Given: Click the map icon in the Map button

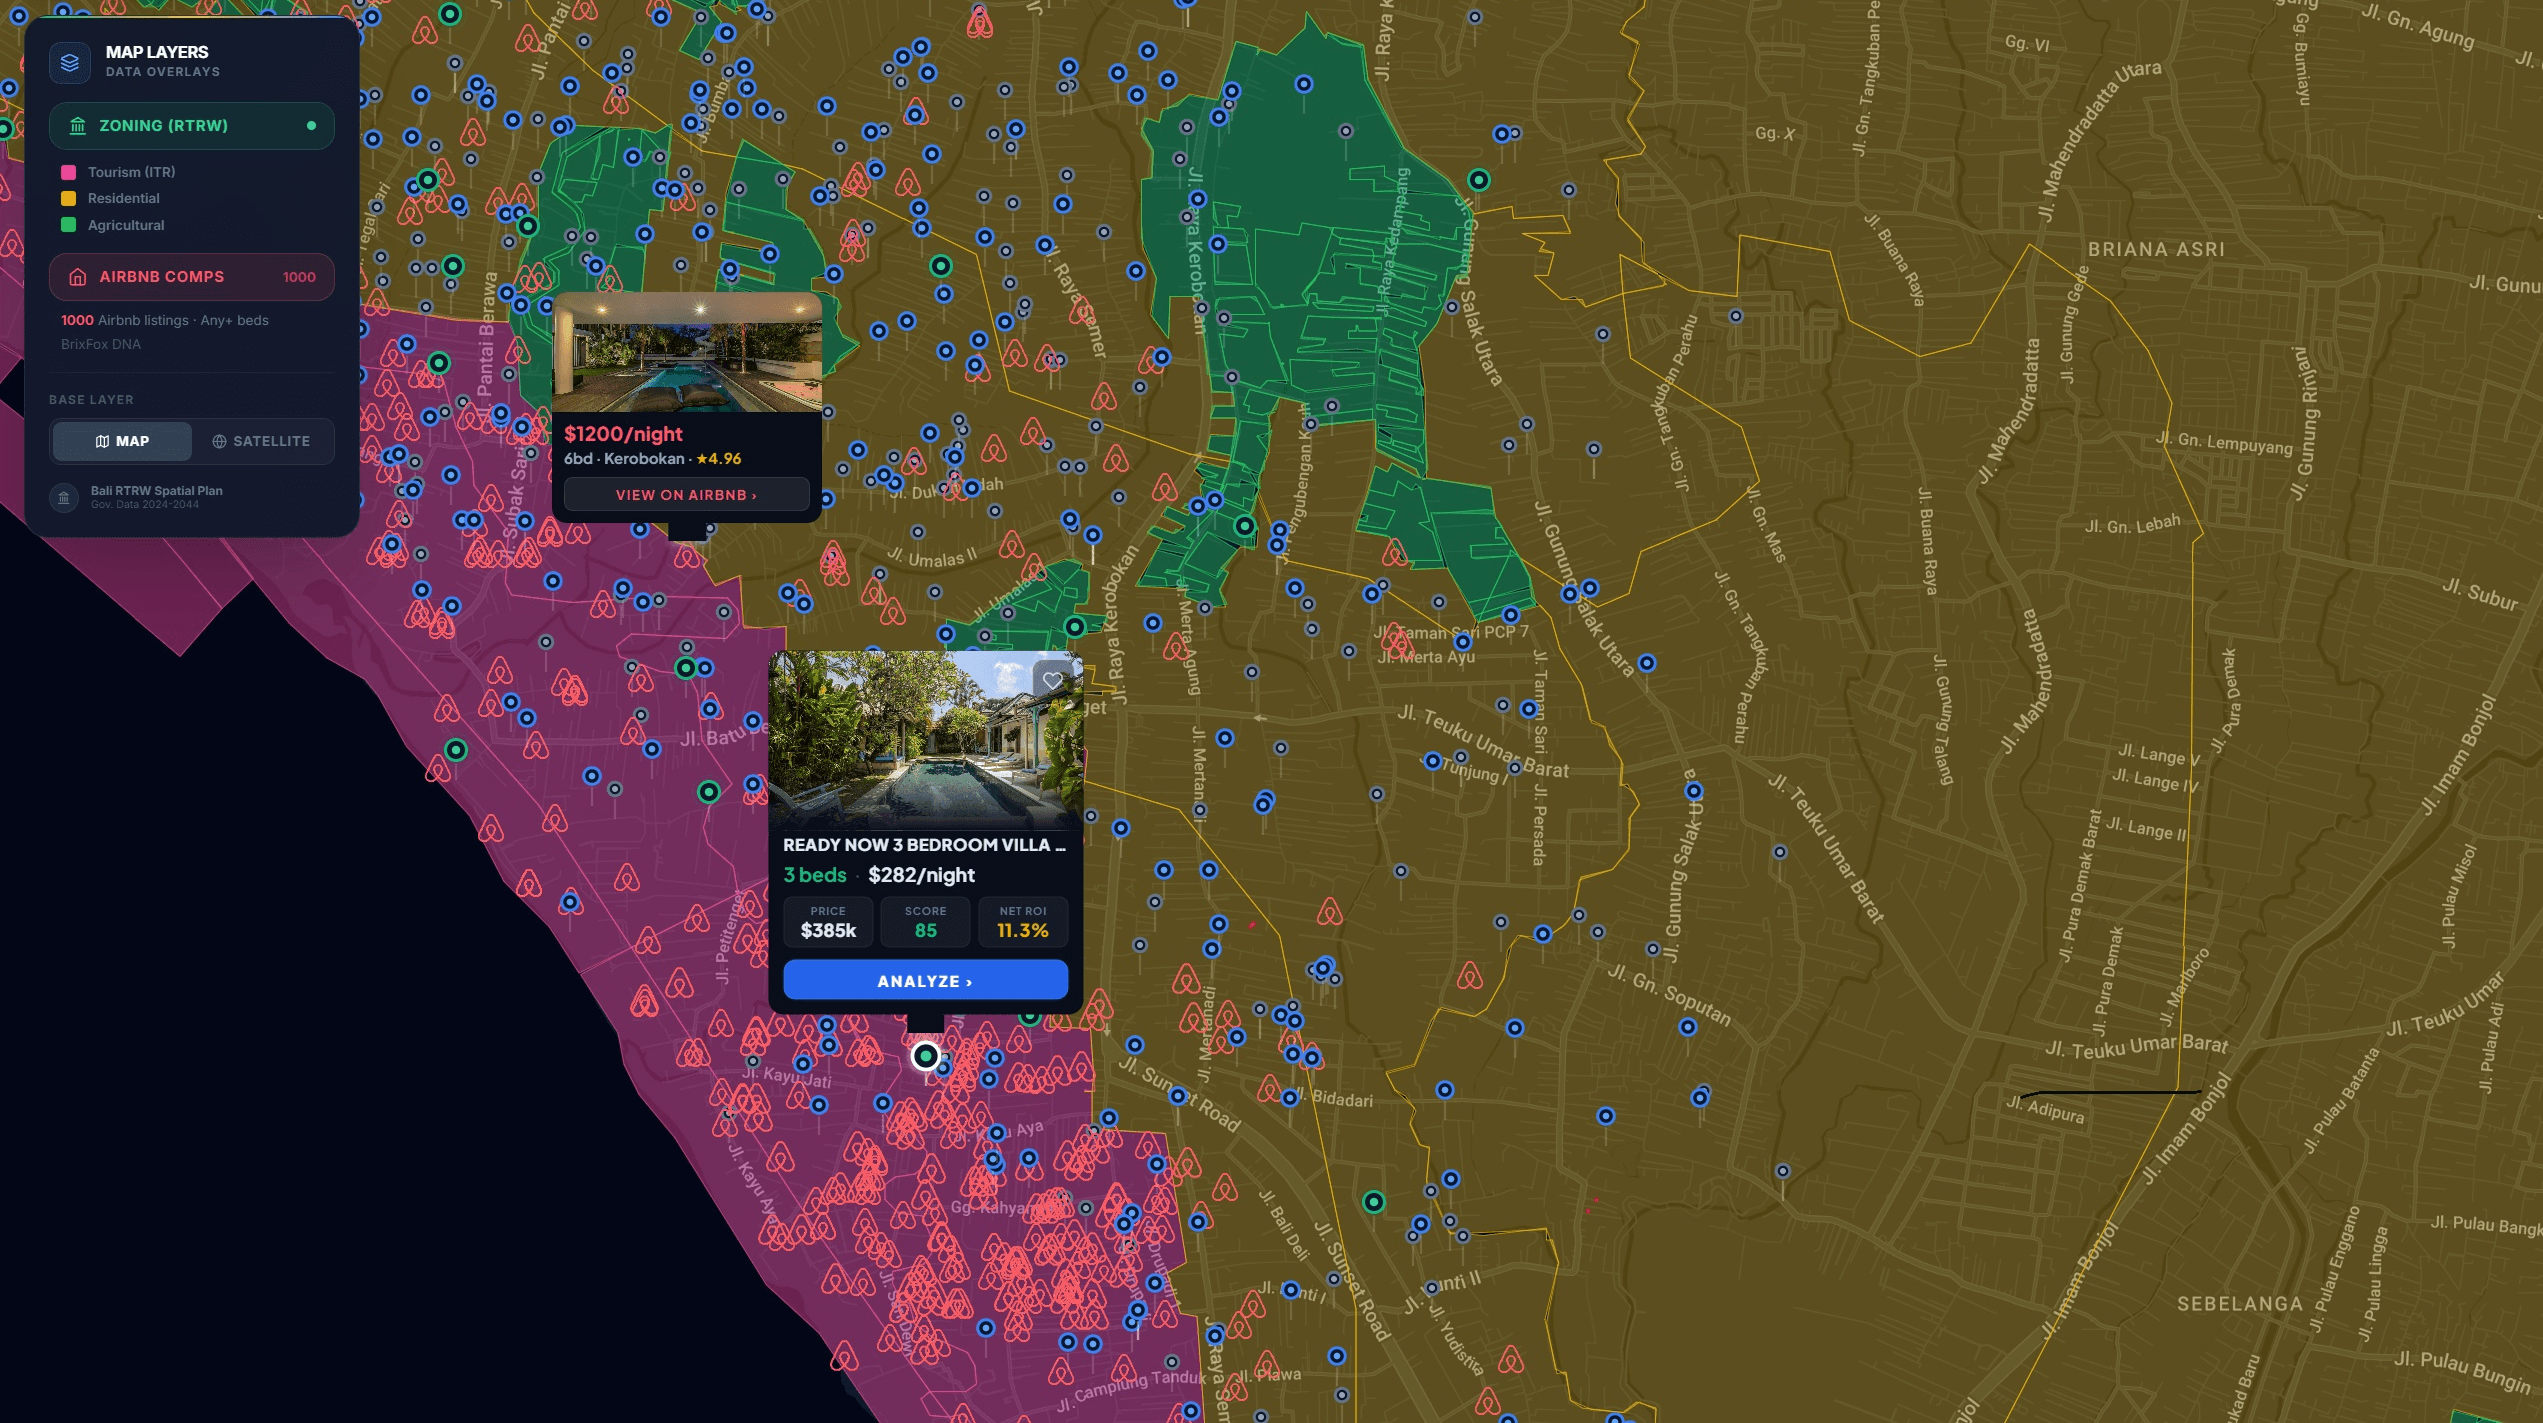Looking at the screenshot, I should pyautogui.click(x=102, y=441).
